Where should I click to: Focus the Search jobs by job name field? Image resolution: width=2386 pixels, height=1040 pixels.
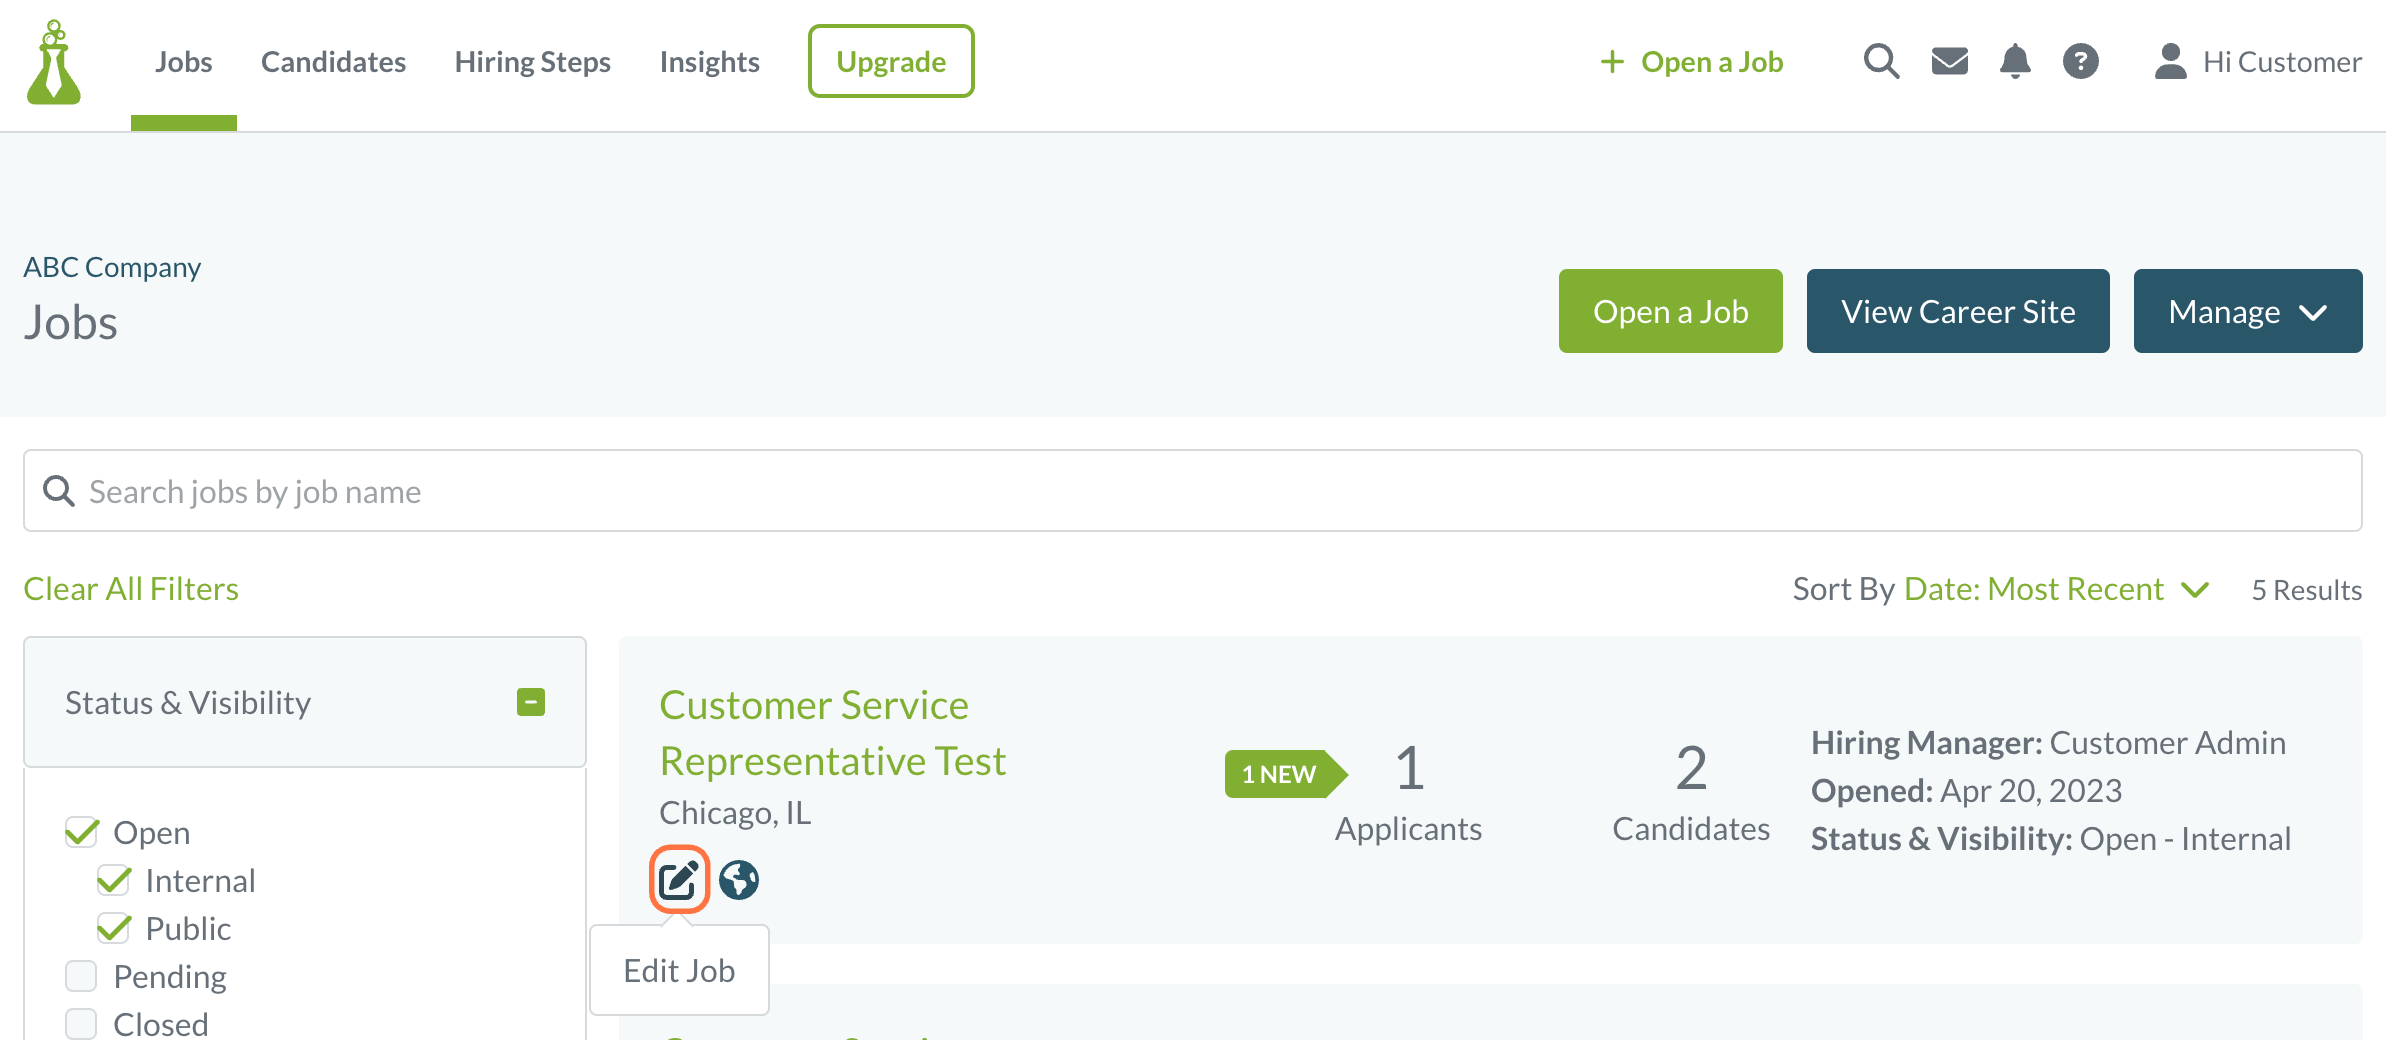click(1193, 491)
